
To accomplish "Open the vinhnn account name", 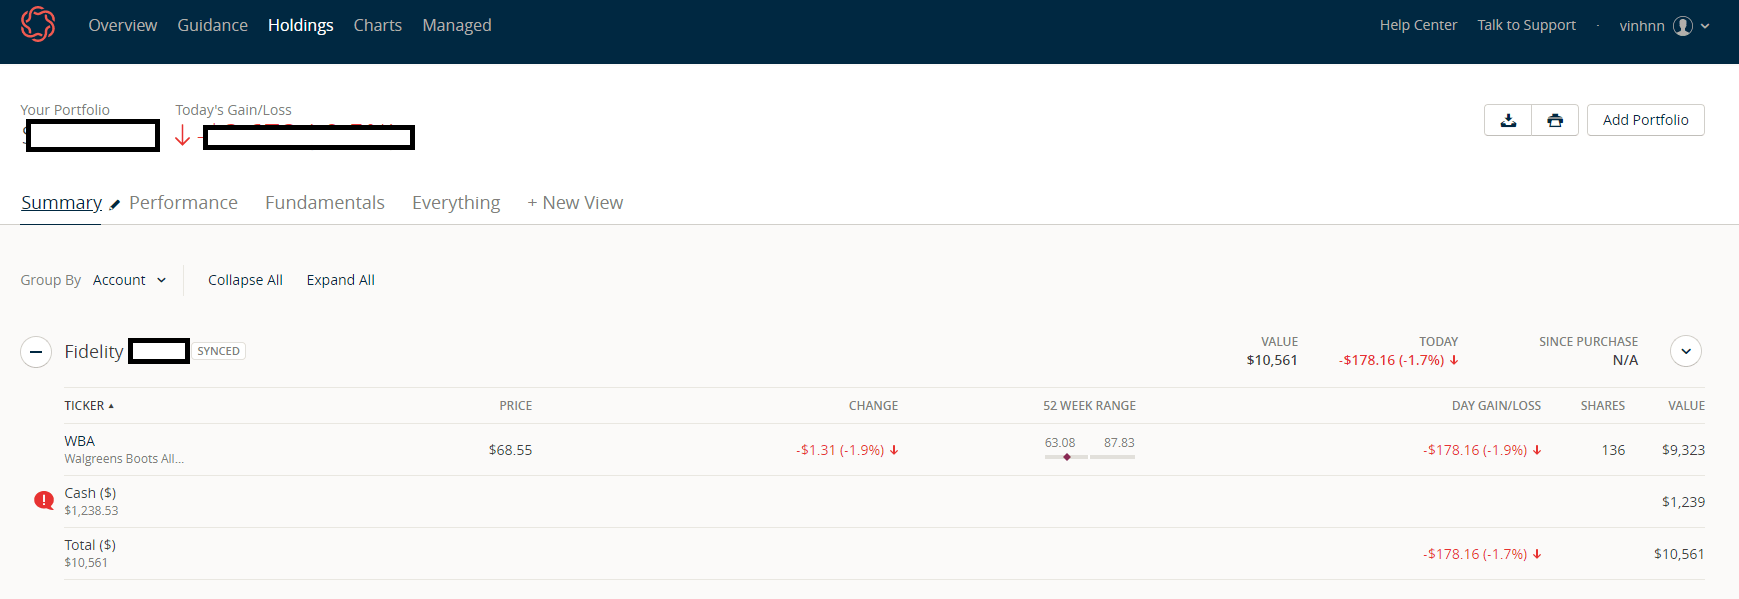I will tap(1642, 26).
